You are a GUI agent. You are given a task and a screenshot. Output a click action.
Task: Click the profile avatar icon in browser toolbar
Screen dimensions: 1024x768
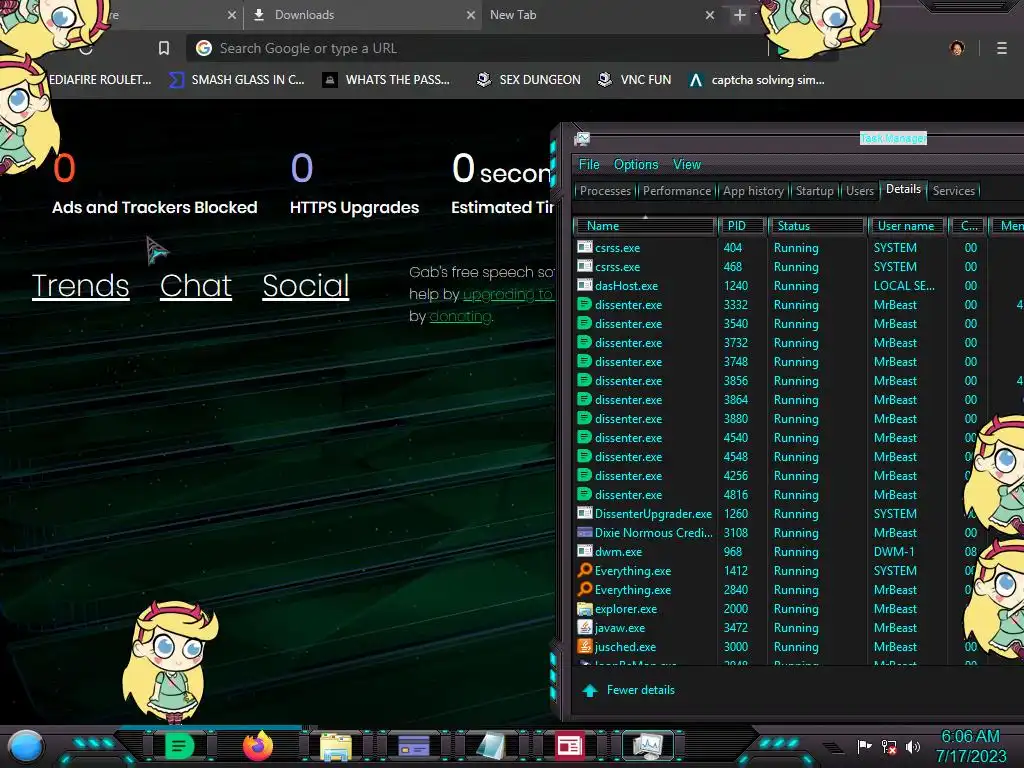[x=957, y=48]
